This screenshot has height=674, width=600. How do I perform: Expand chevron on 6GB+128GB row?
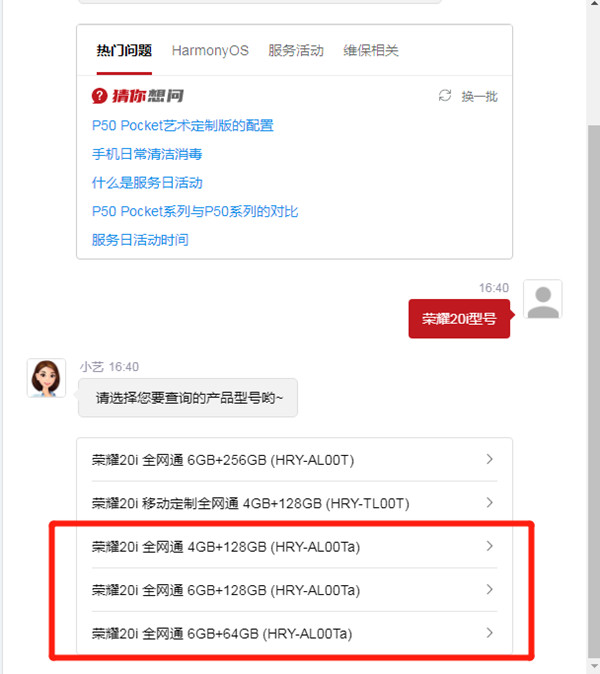[x=489, y=589]
